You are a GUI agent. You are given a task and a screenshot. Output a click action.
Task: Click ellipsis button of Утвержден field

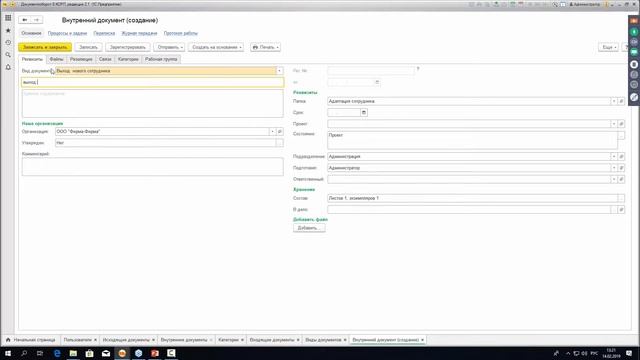point(280,143)
